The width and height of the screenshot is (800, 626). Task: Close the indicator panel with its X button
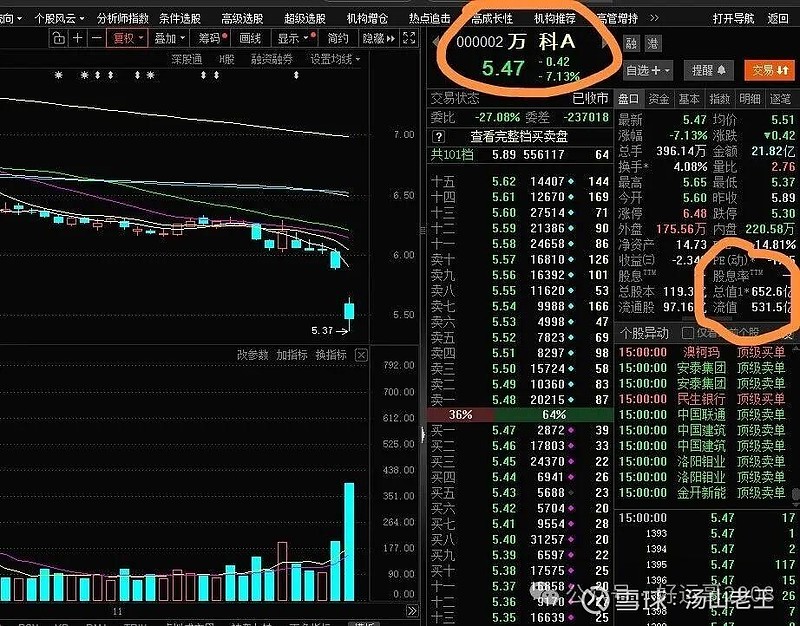click(x=361, y=355)
